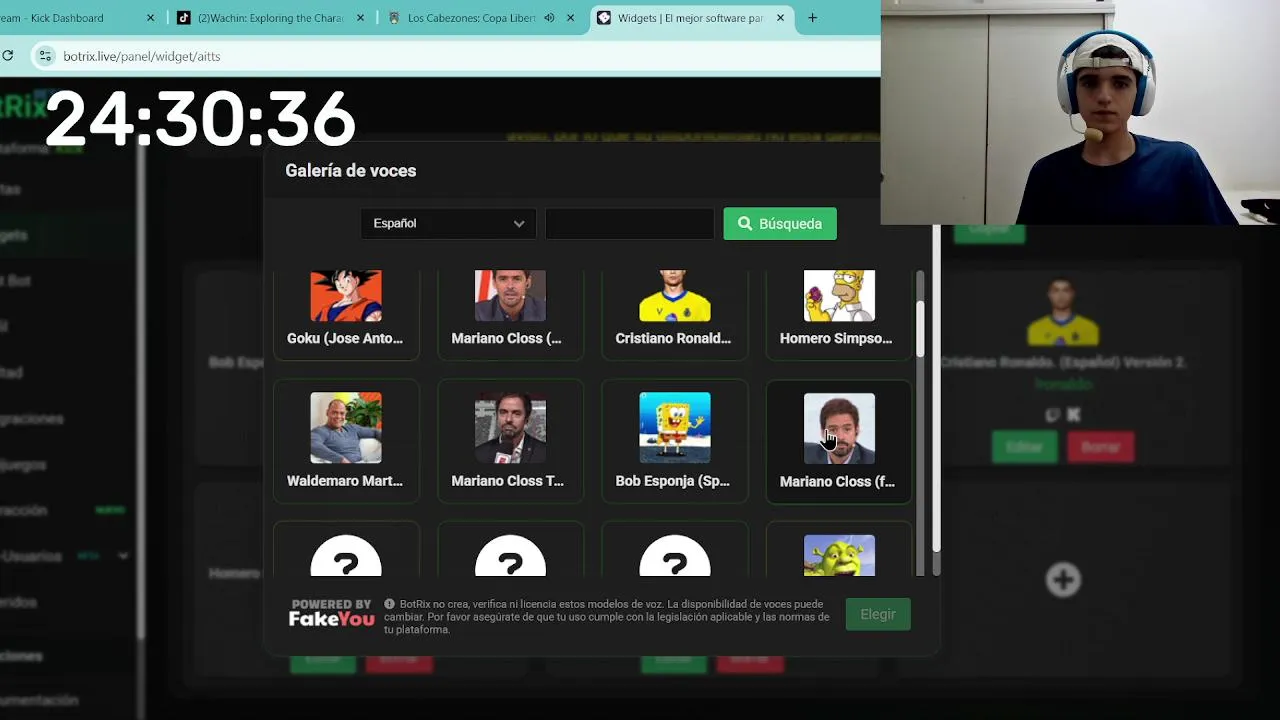Image resolution: width=1280 pixels, height=720 pixels.
Task: Select the Cristiano Ronald... voice card
Action: tap(674, 314)
